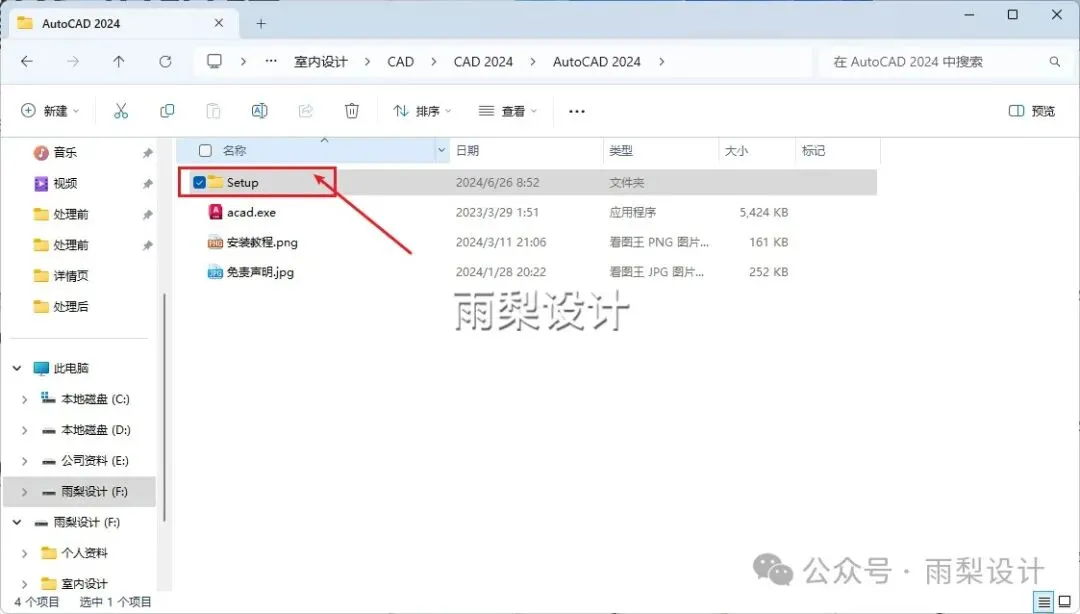Go up one folder level
This screenshot has height=614, width=1080.
(118, 61)
